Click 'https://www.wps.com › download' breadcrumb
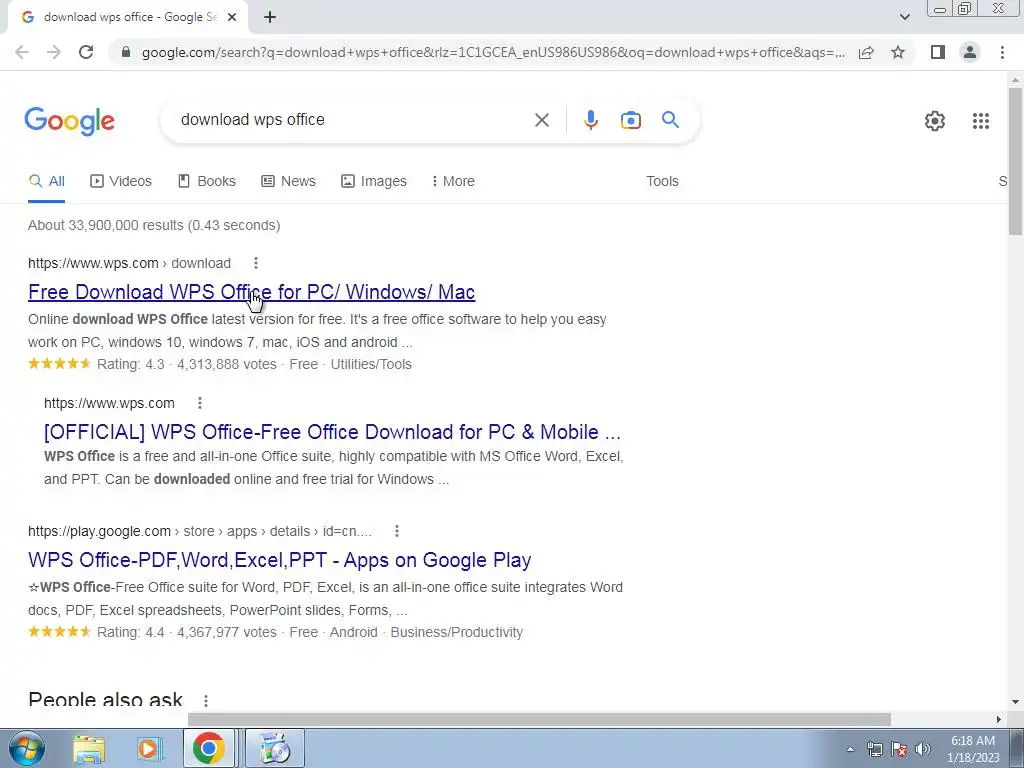 pyautogui.click(x=129, y=263)
